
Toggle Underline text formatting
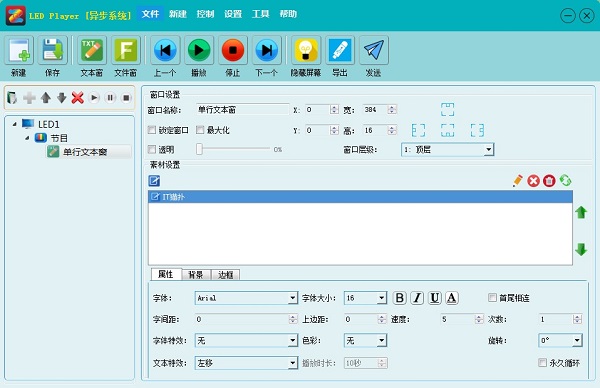click(x=435, y=298)
